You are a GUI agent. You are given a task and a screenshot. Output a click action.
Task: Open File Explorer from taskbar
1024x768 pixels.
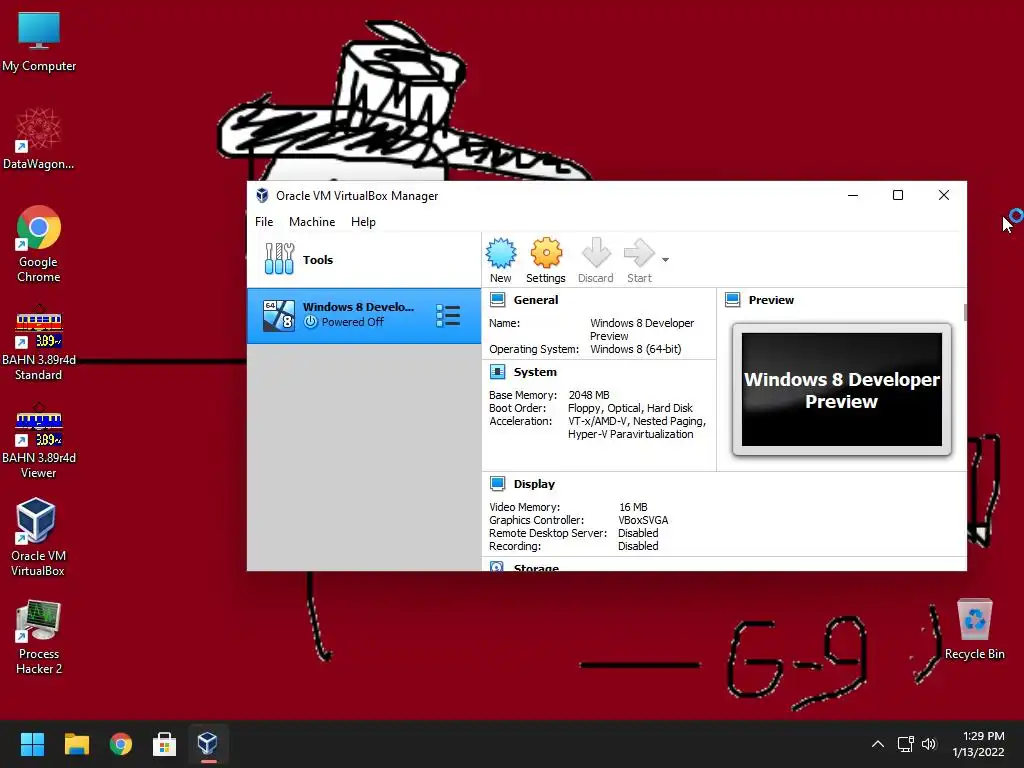click(x=76, y=744)
